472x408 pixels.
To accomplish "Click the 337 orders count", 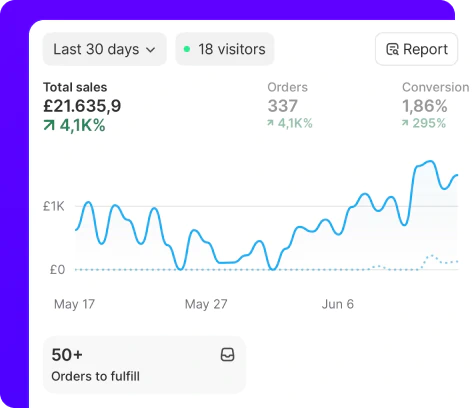I will (282, 106).
